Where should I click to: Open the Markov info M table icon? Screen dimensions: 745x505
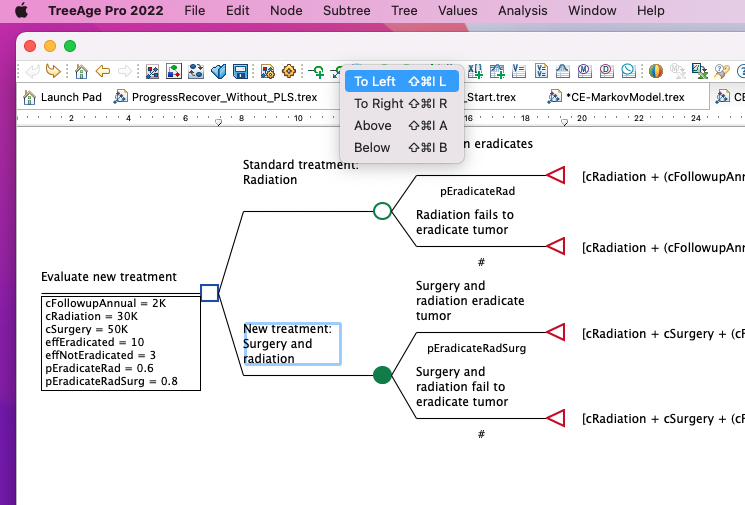tap(584, 71)
